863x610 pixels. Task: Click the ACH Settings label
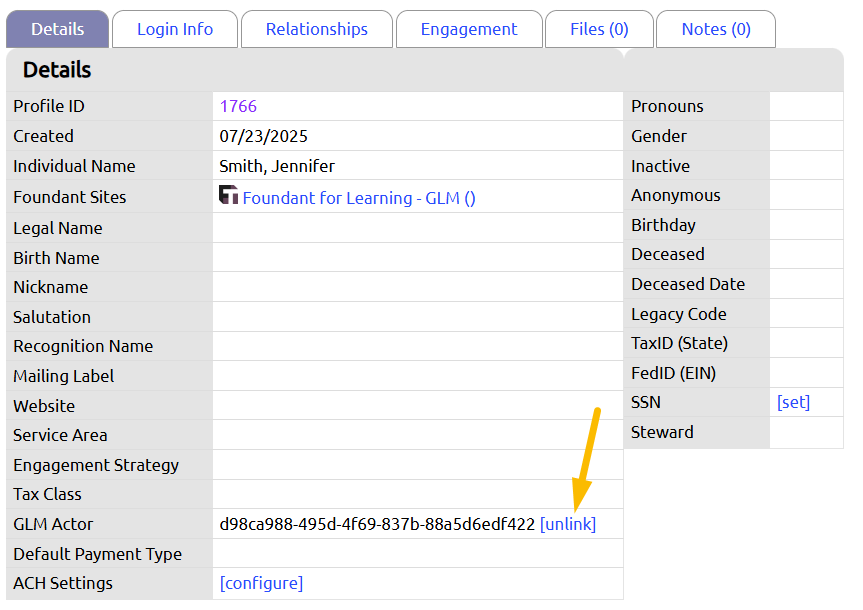tap(63, 583)
